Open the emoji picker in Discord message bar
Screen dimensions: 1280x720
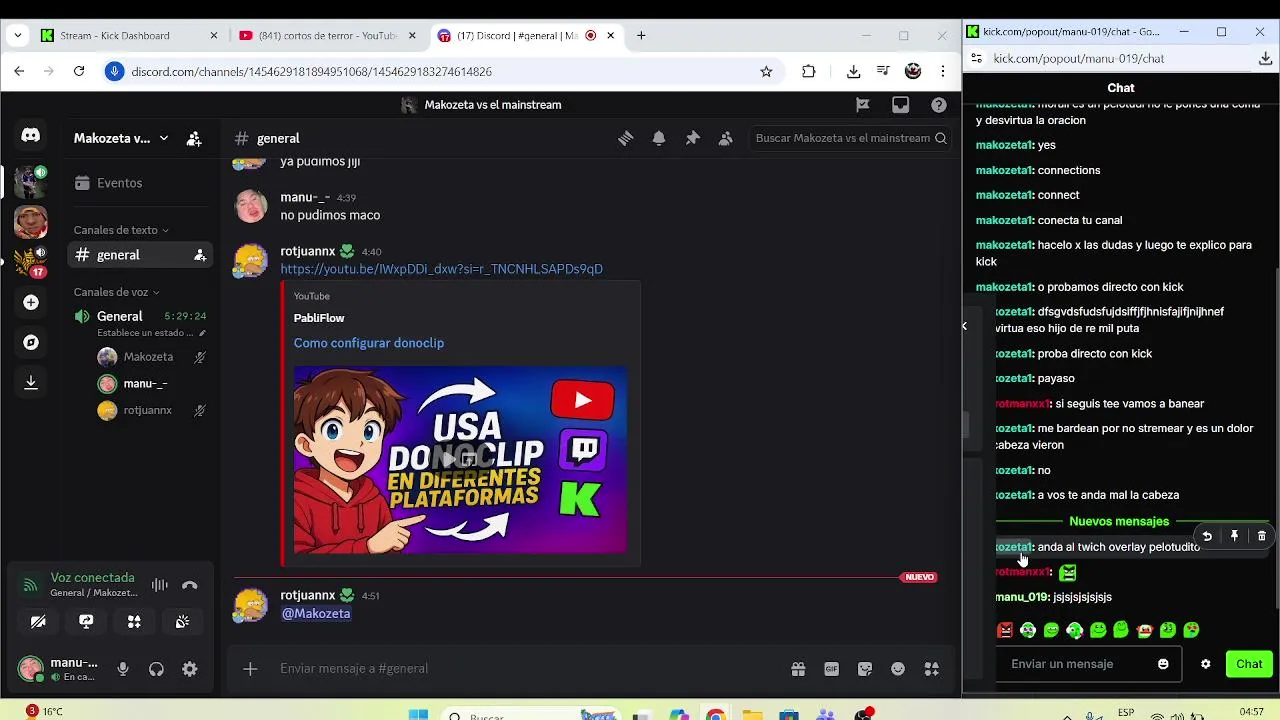coord(898,669)
